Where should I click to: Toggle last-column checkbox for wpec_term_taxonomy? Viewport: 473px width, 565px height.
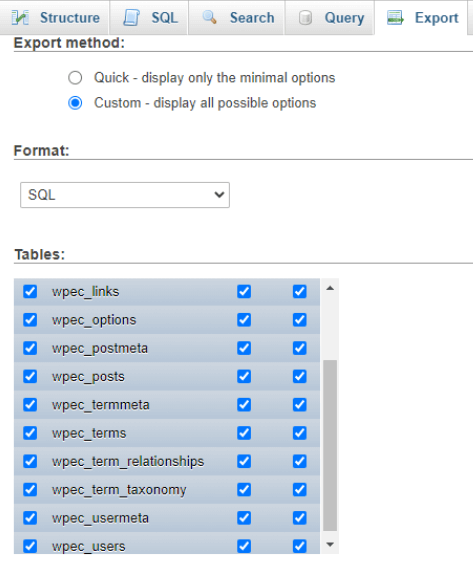pyautogui.click(x=299, y=489)
